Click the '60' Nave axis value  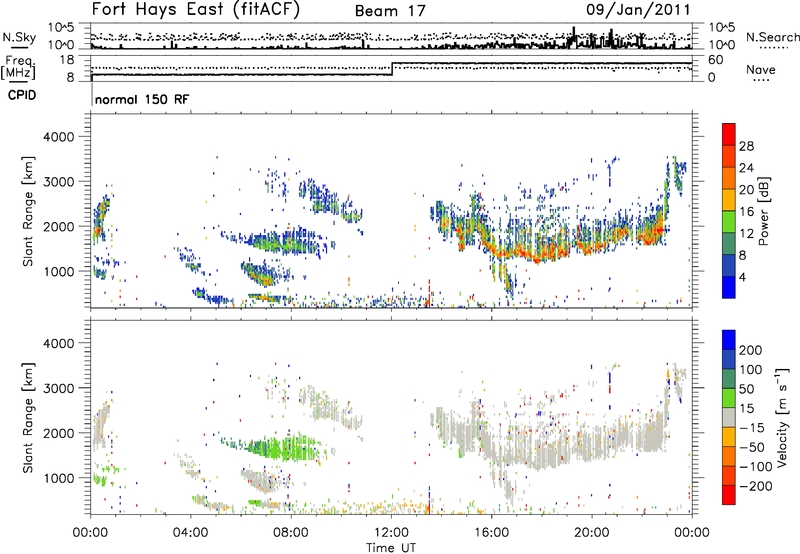[715, 60]
